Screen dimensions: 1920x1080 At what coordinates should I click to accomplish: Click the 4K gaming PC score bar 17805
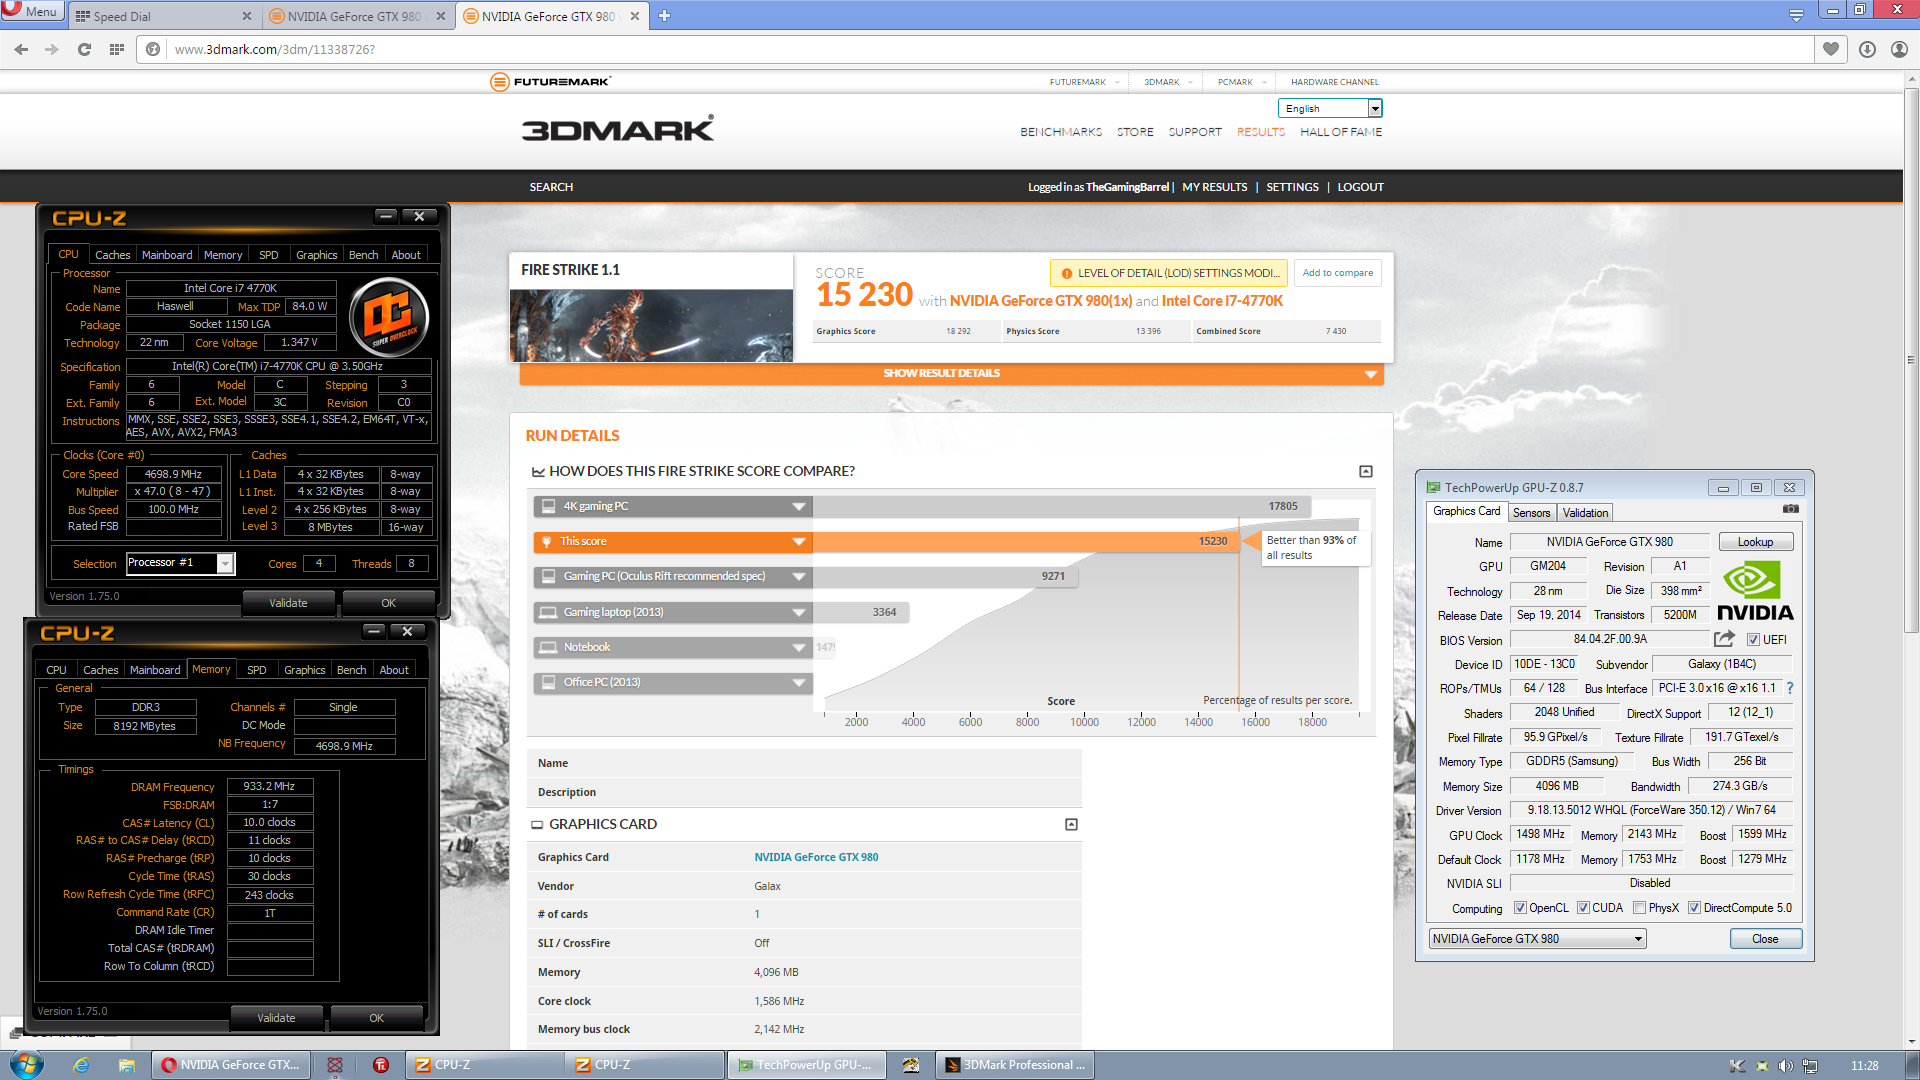(x=1062, y=506)
